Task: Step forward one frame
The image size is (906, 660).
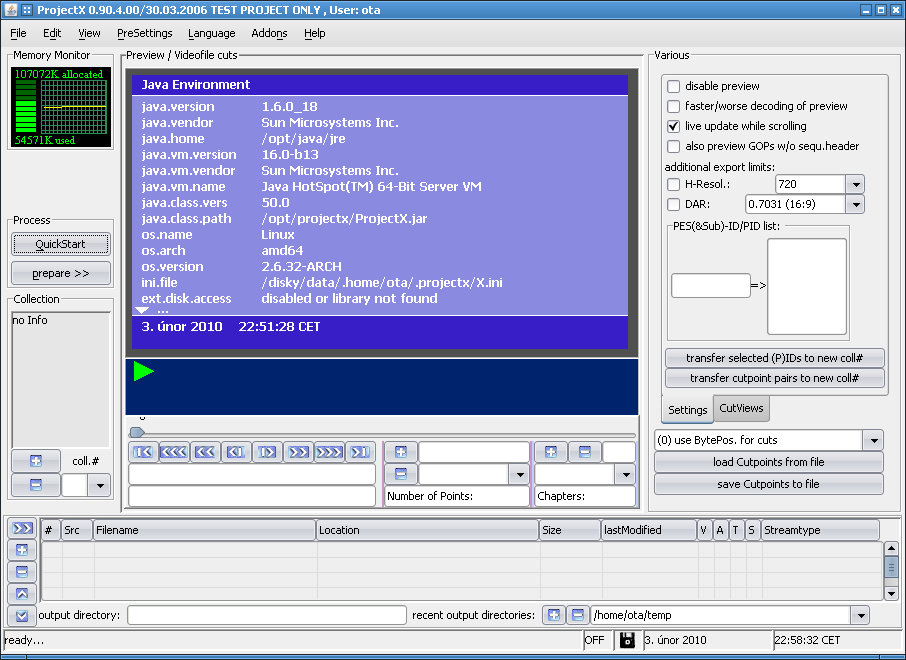Action: click(x=267, y=452)
